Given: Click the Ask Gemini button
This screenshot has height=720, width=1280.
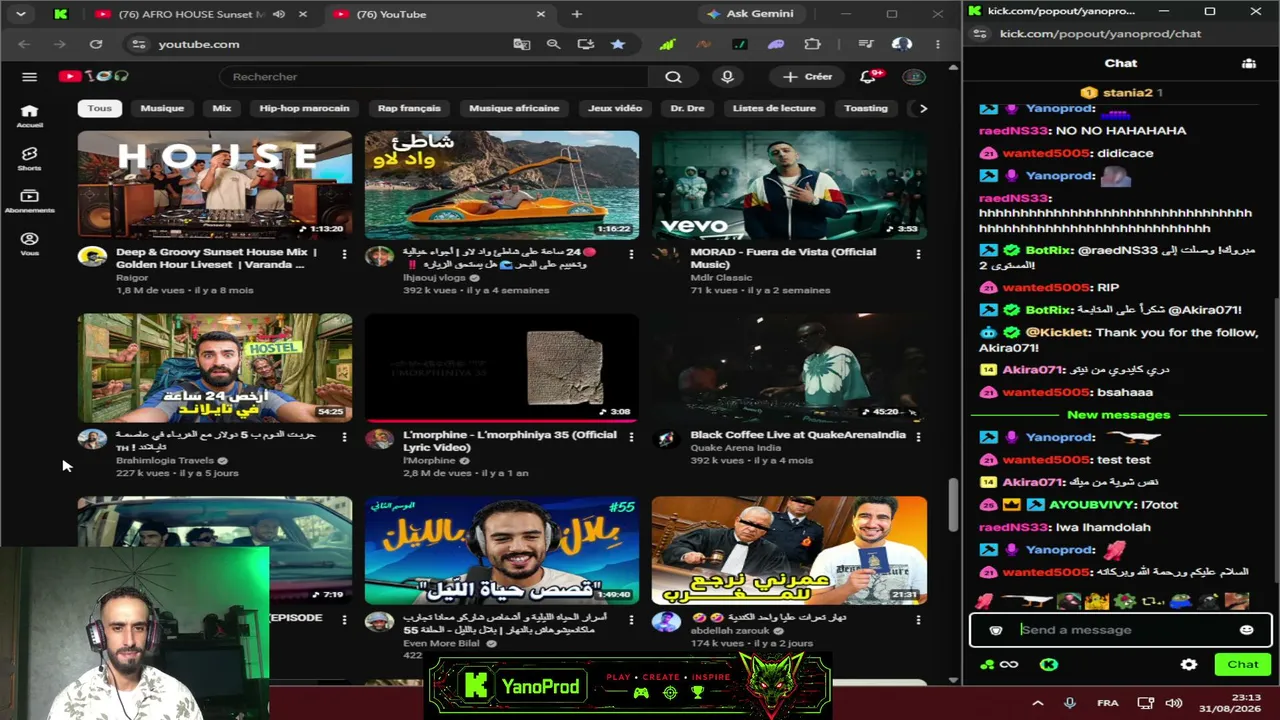Looking at the screenshot, I should [x=750, y=14].
